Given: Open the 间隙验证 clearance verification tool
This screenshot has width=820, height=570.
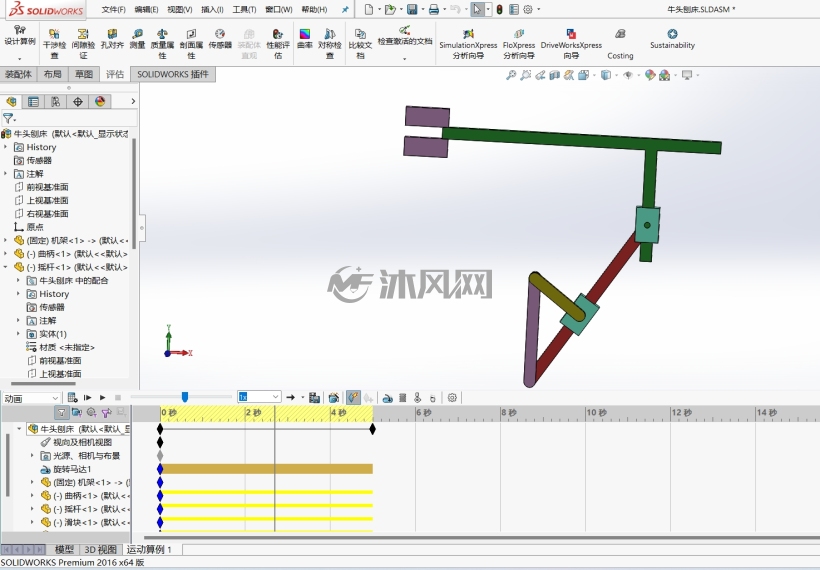Looking at the screenshot, I should [x=83, y=43].
